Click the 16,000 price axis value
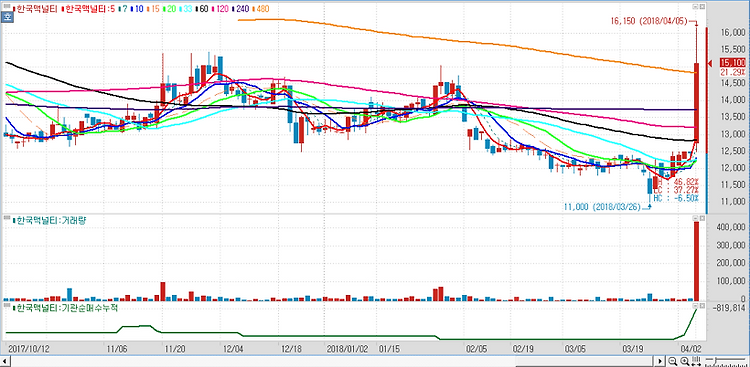 pos(733,33)
